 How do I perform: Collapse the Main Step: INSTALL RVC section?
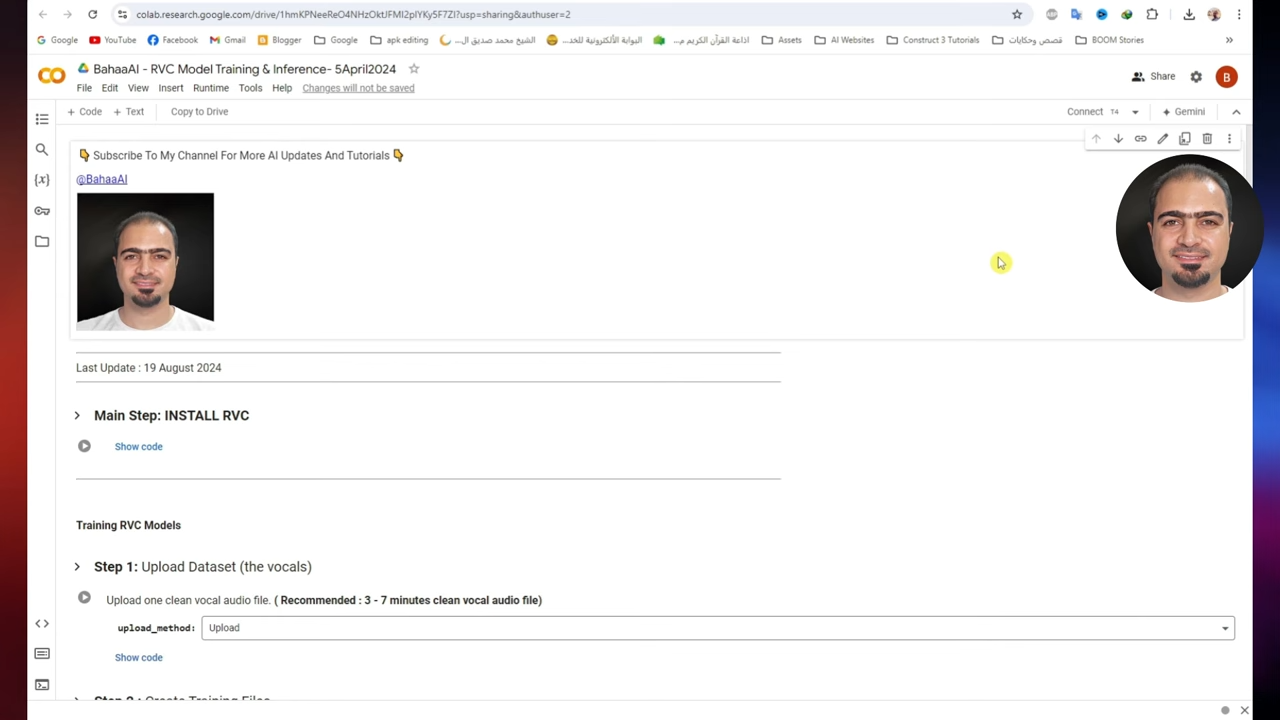coord(77,415)
